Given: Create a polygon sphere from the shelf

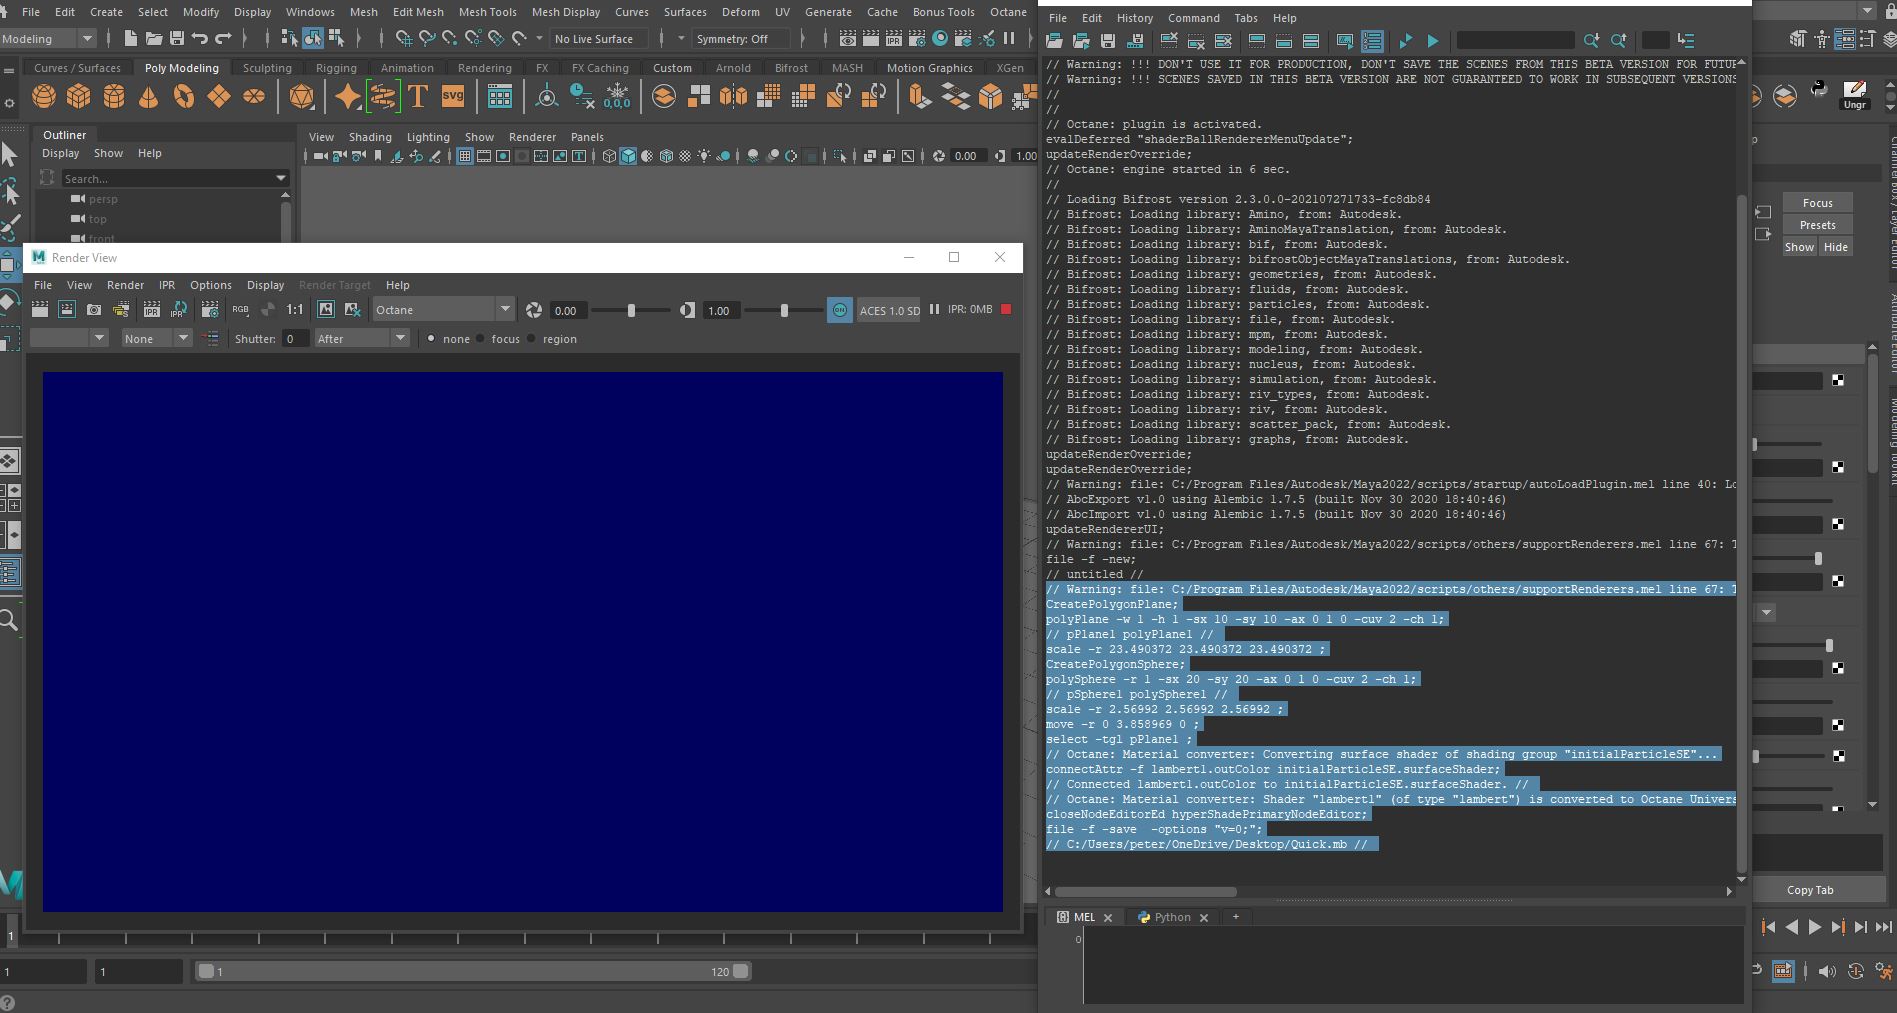Looking at the screenshot, I should (x=44, y=97).
